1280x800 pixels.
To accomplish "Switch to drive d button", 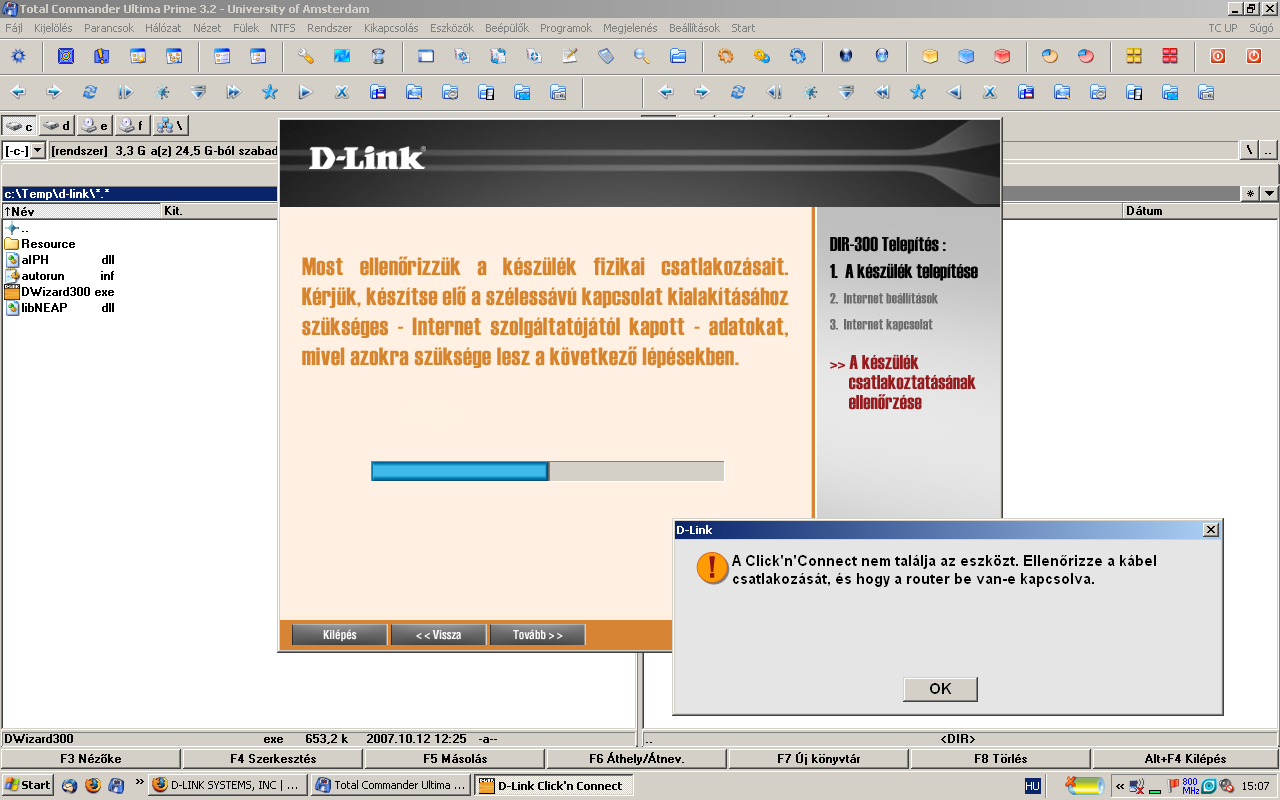I will [58, 126].
